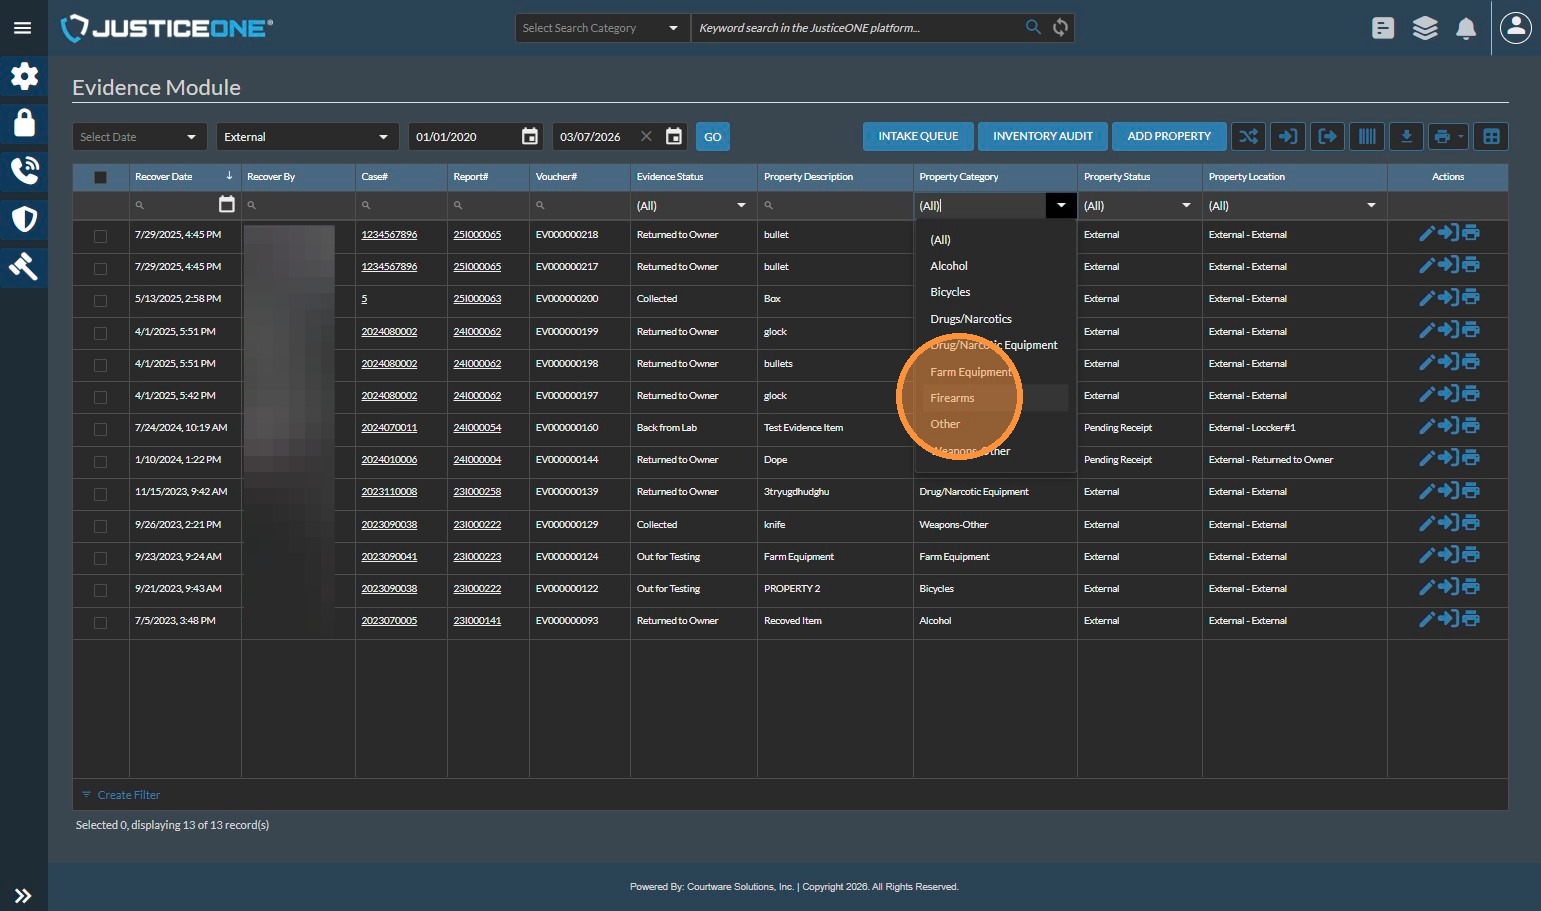Select the checkbox for voucher EV000000160
1541x911 pixels.
[100, 429]
